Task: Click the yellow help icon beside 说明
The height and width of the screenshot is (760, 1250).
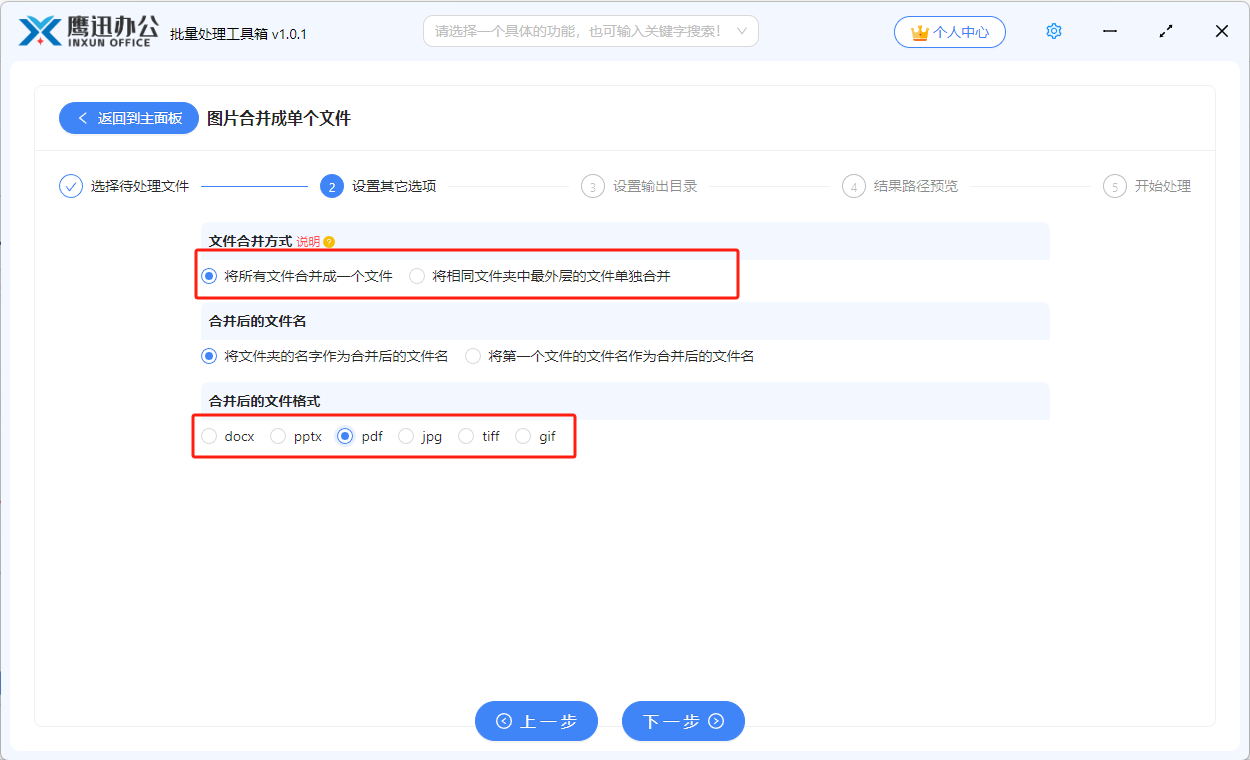Action: [329, 242]
